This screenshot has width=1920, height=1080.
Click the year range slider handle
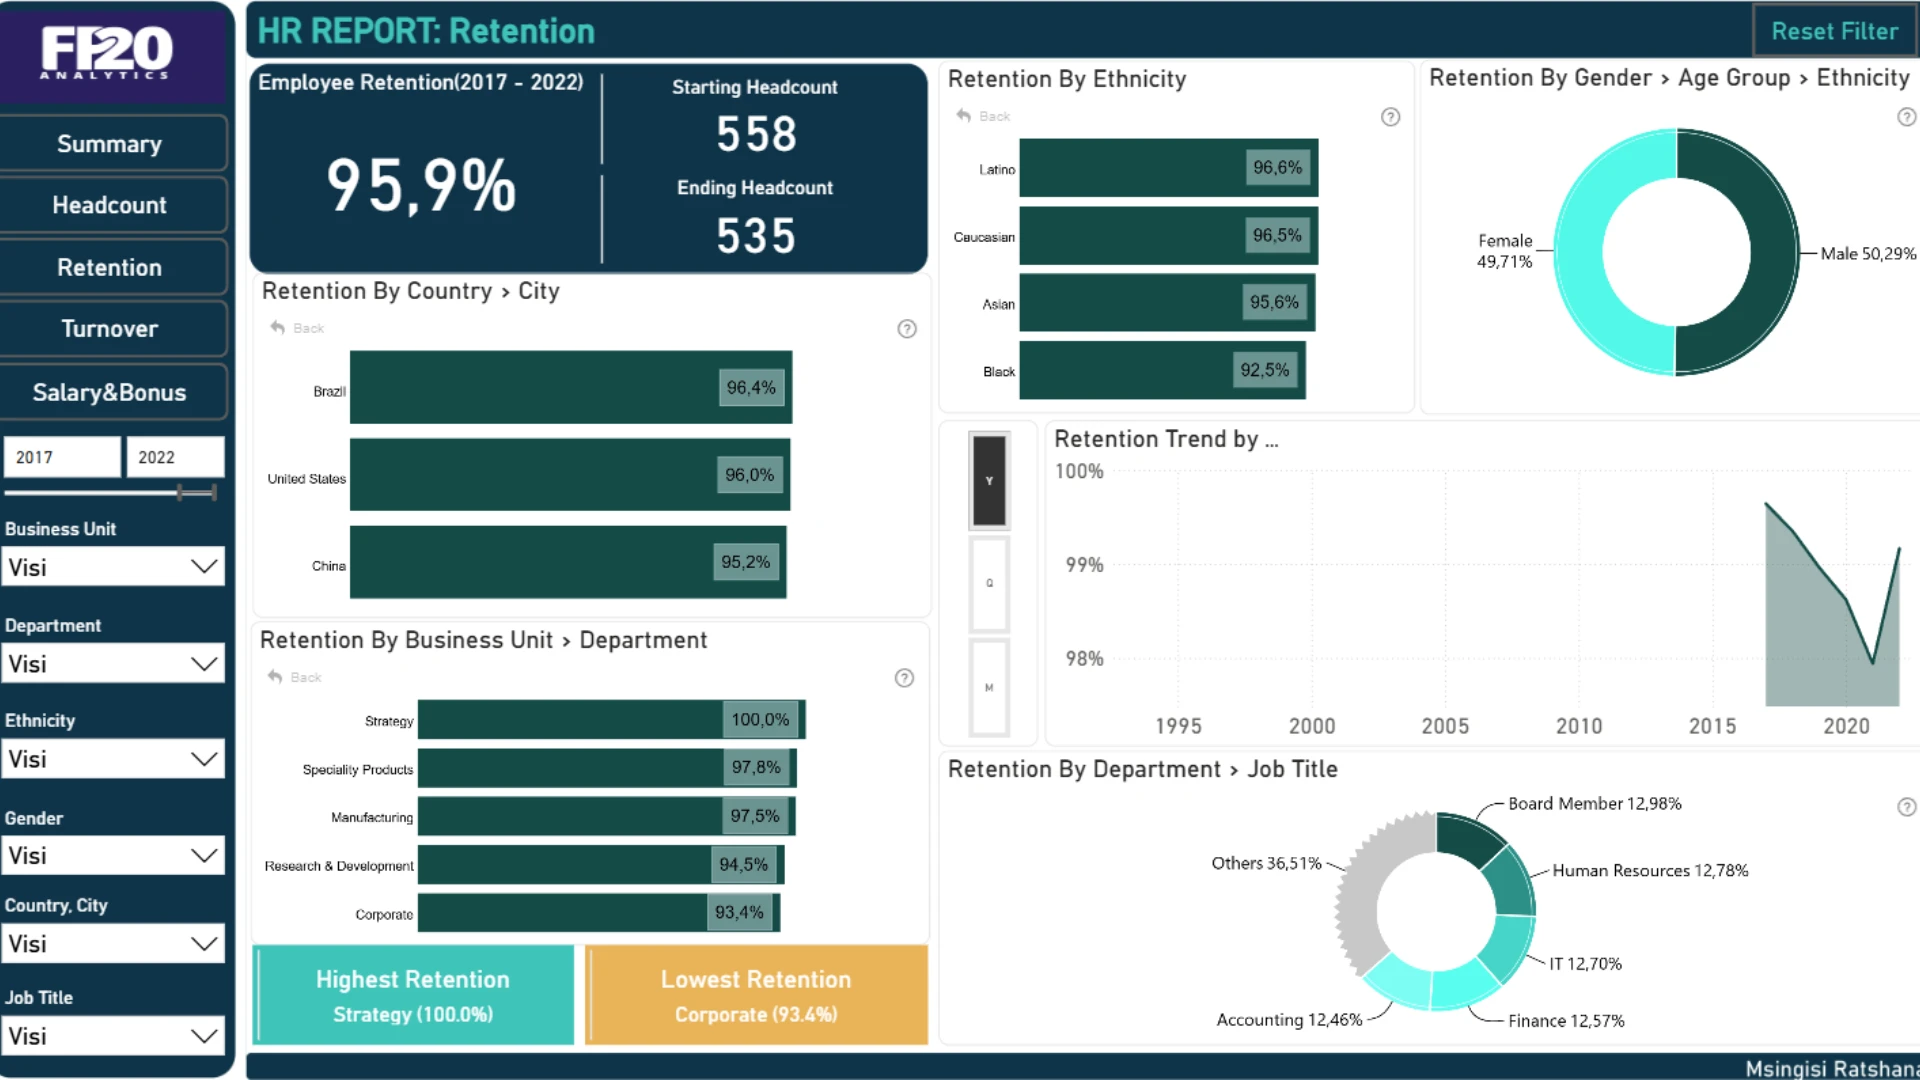click(x=180, y=492)
